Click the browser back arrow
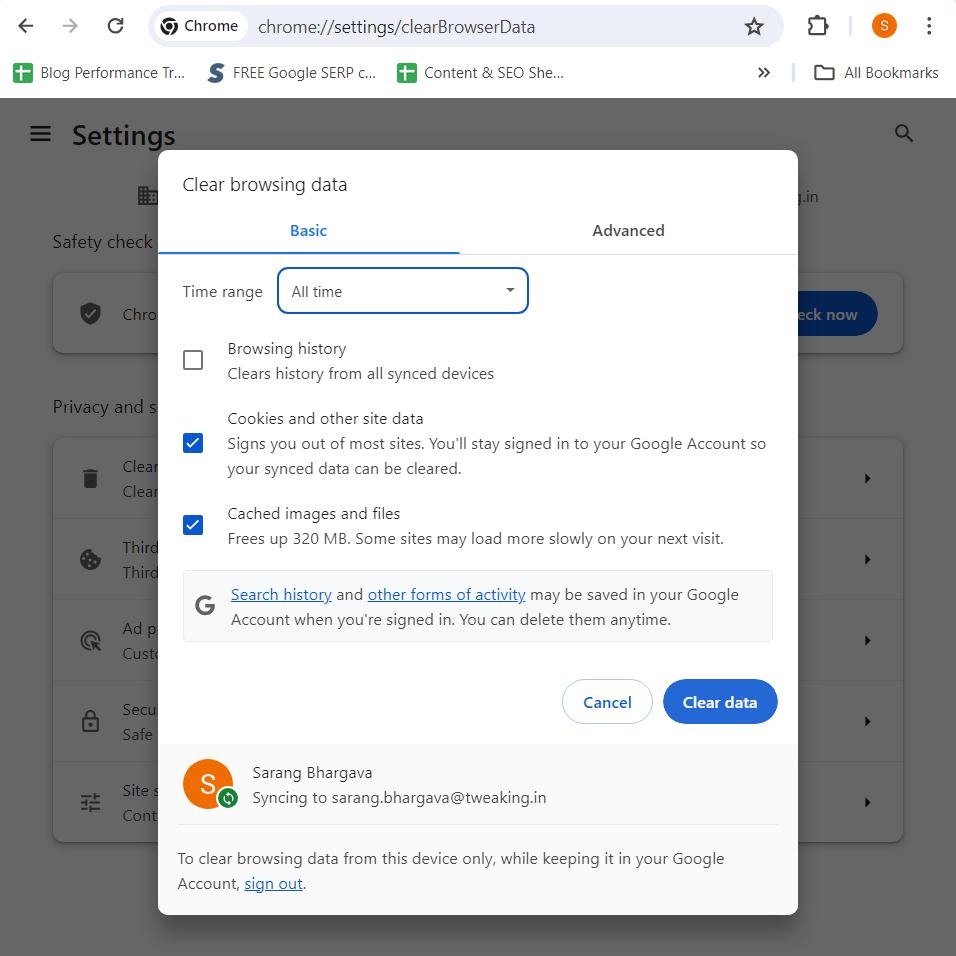 click(x=26, y=27)
